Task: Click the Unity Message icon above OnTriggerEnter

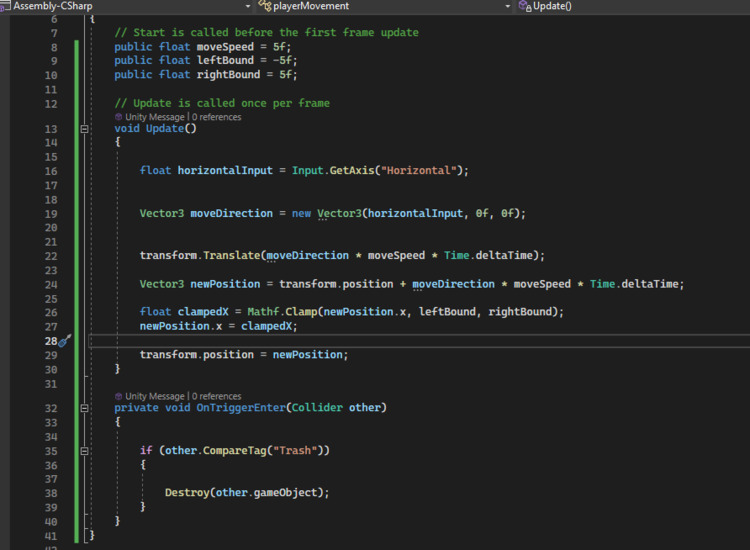Action: pyautogui.click(x=118, y=396)
